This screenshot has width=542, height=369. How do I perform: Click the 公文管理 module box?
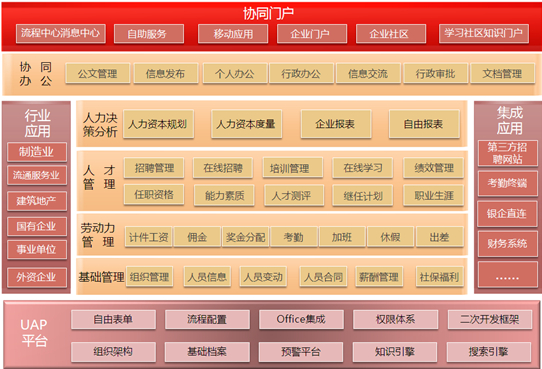(x=98, y=74)
